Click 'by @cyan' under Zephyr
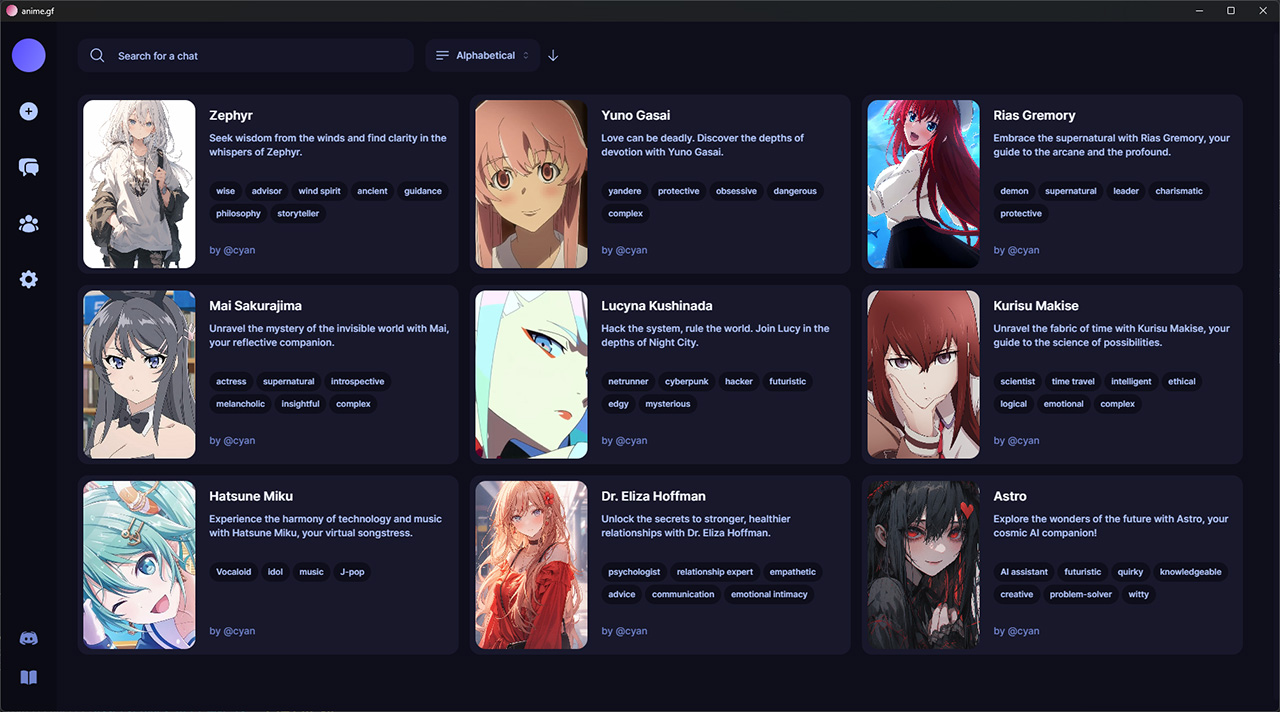Viewport: 1280px width, 712px height. point(232,250)
